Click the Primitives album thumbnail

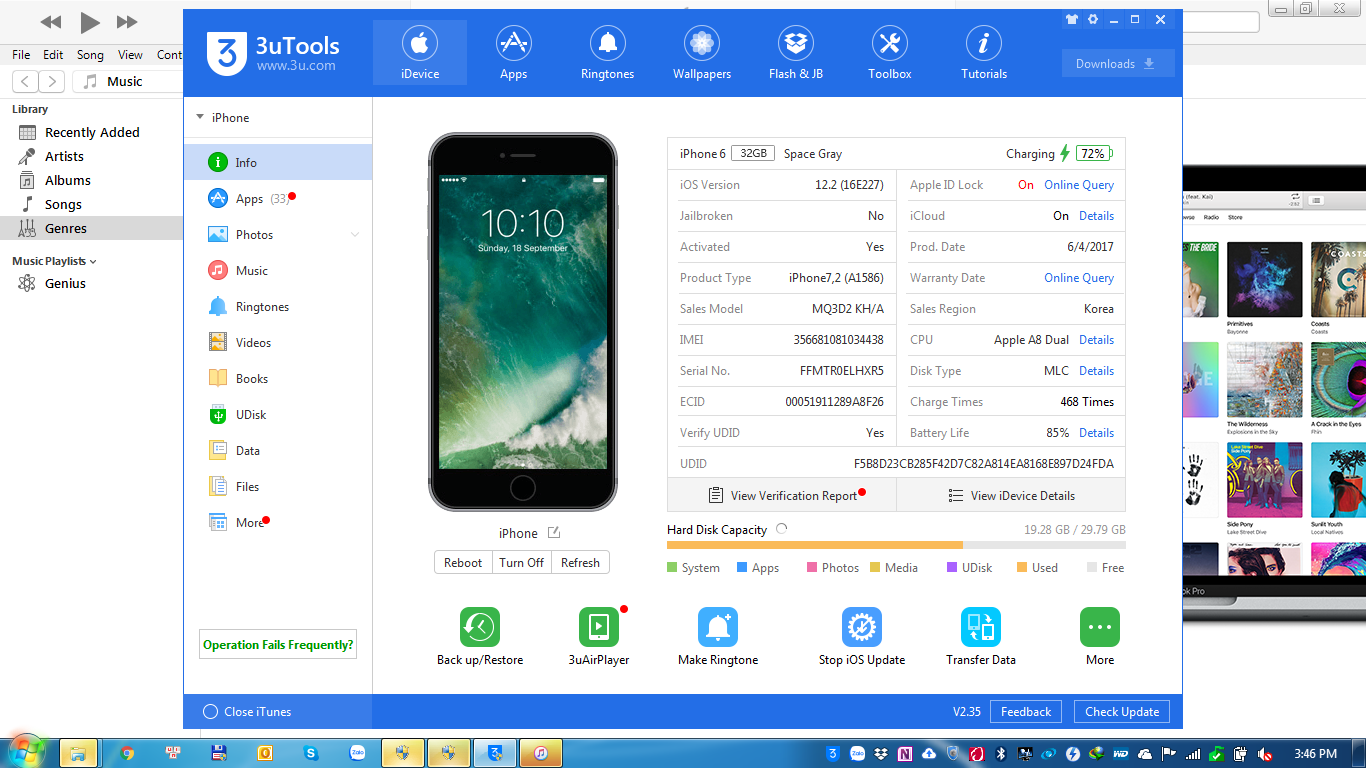1264,280
